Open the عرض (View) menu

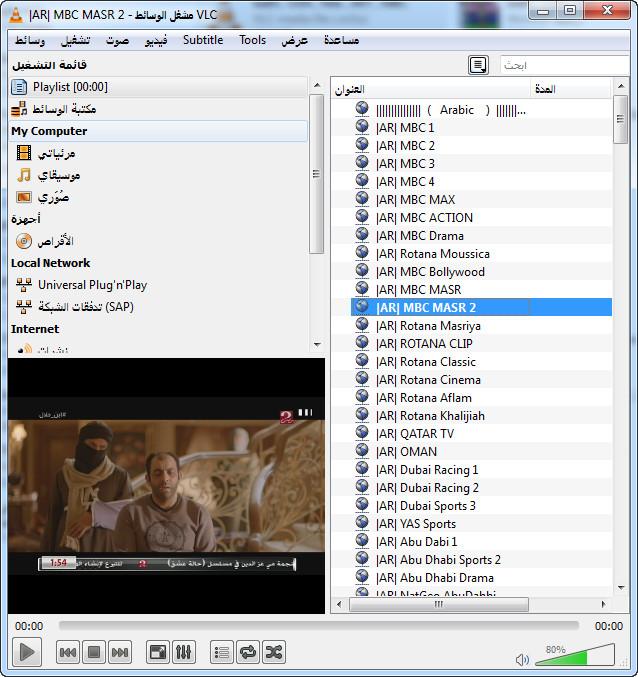294,40
